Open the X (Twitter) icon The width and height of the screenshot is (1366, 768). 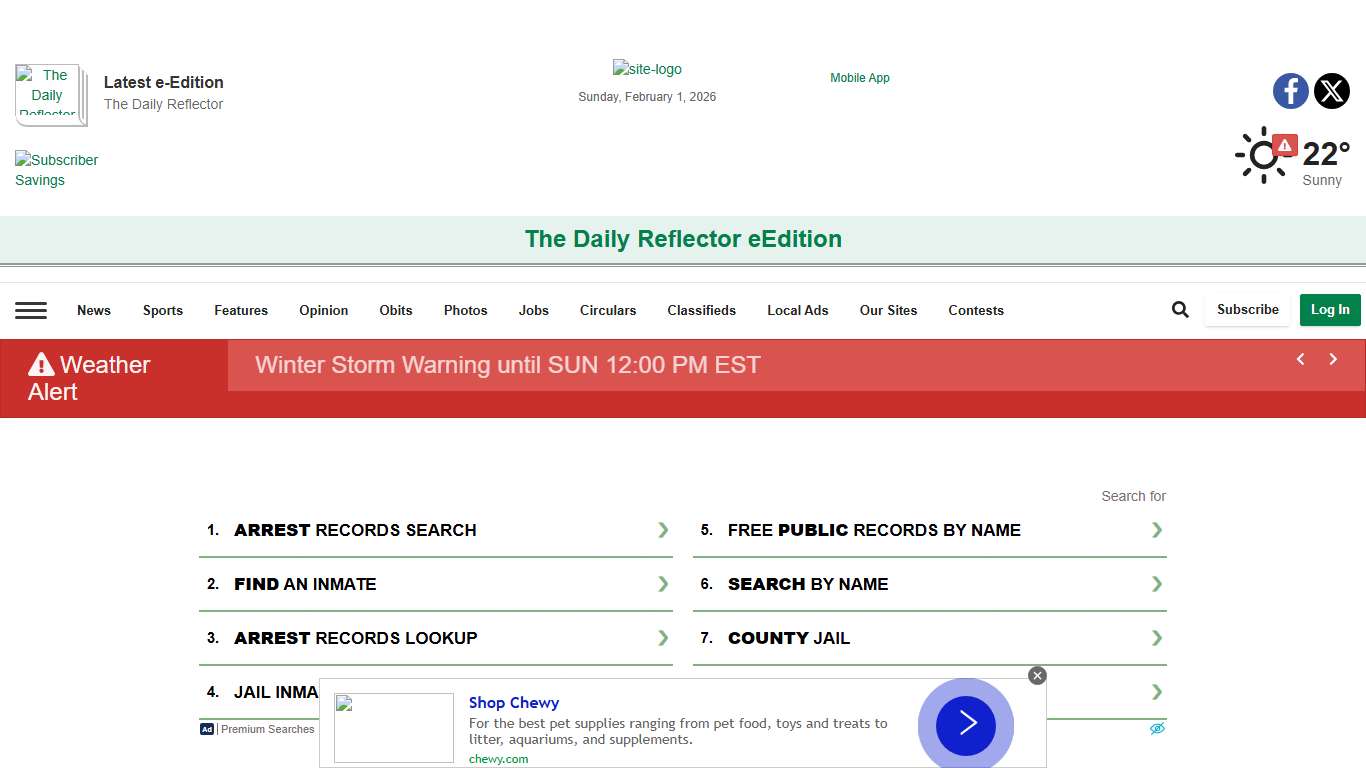pyautogui.click(x=1332, y=91)
